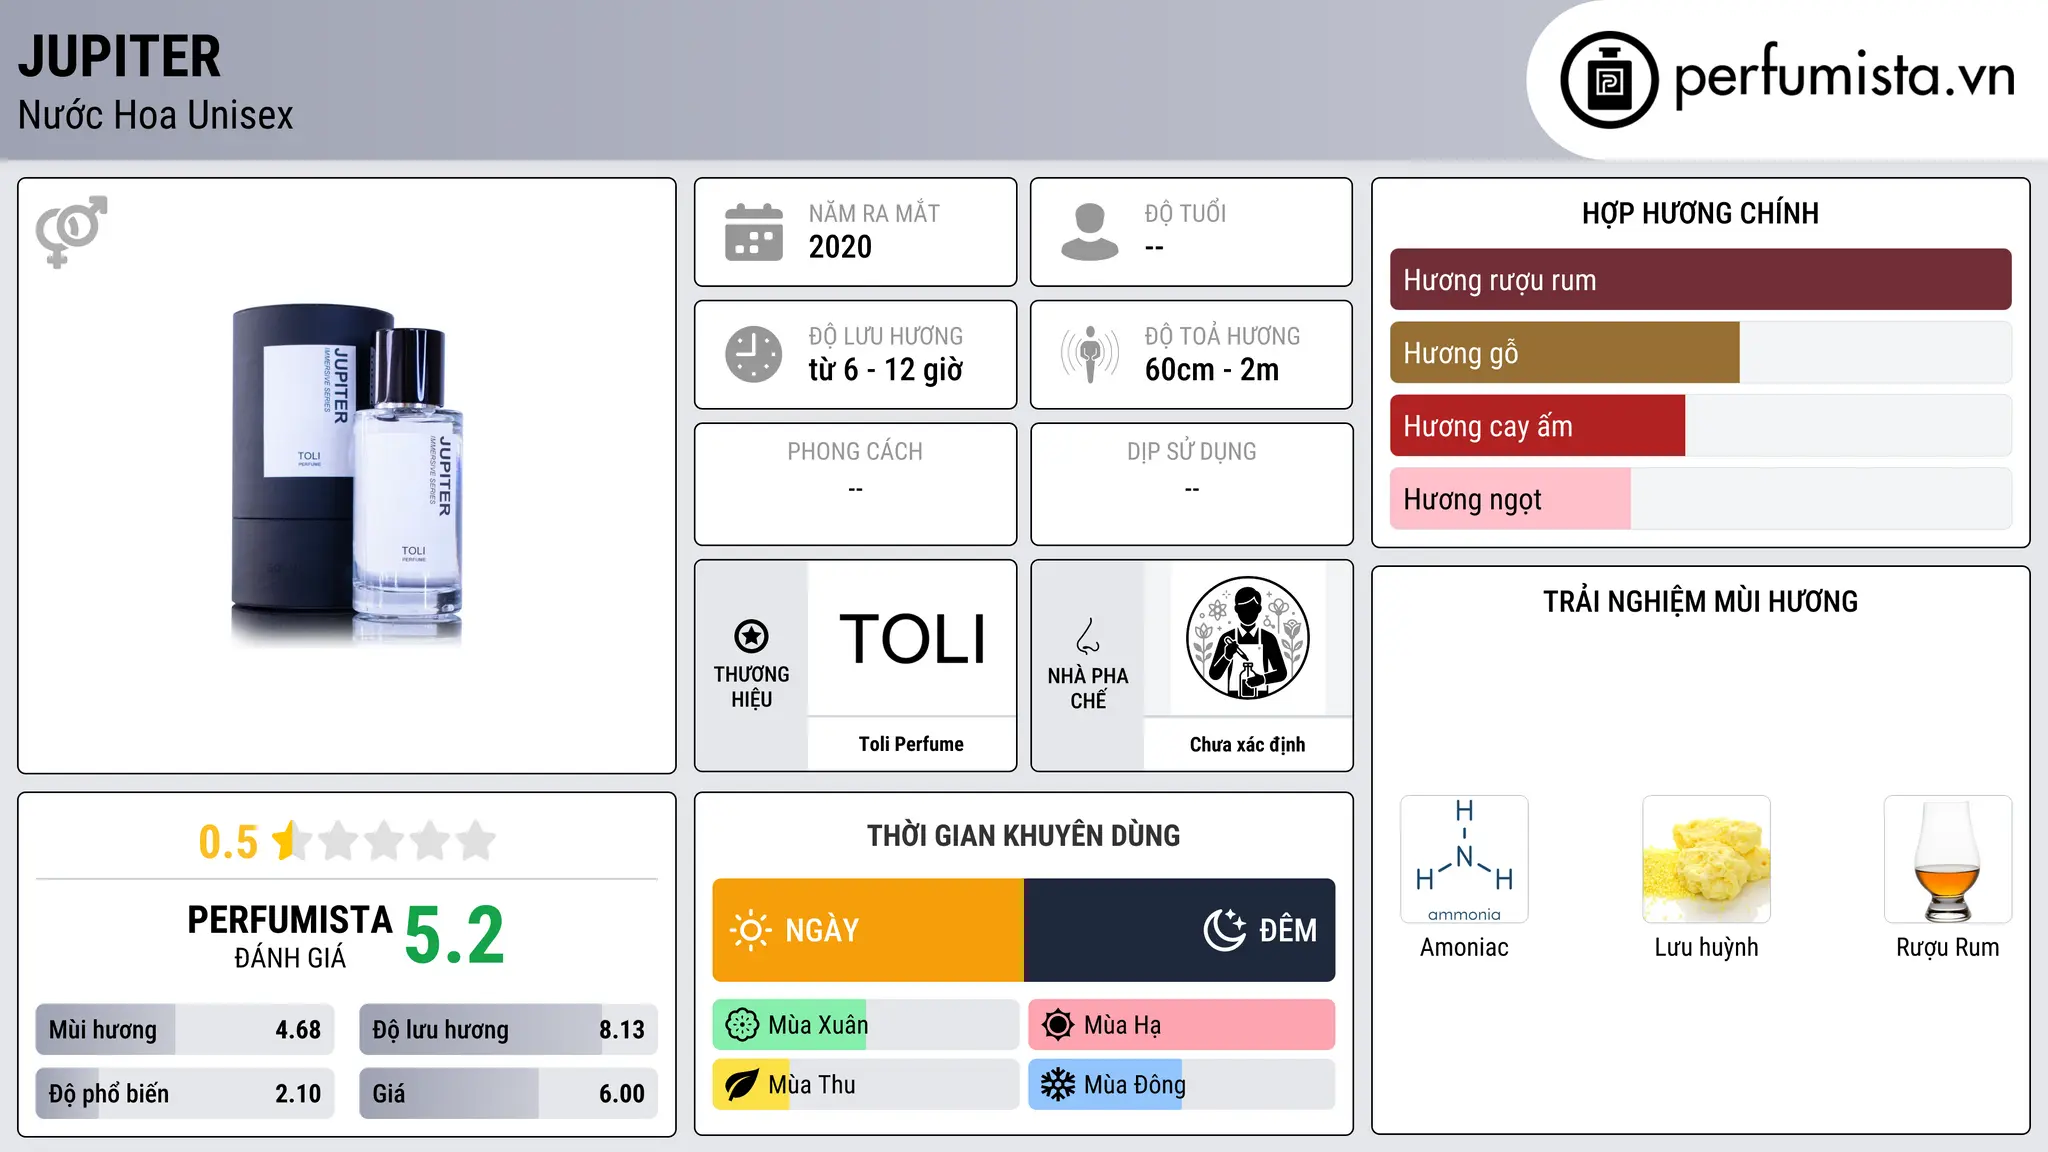This screenshot has height=1152, width=2048.
Task: Click the calendar icon beside launch year
Action: pyautogui.click(x=754, y=232)
